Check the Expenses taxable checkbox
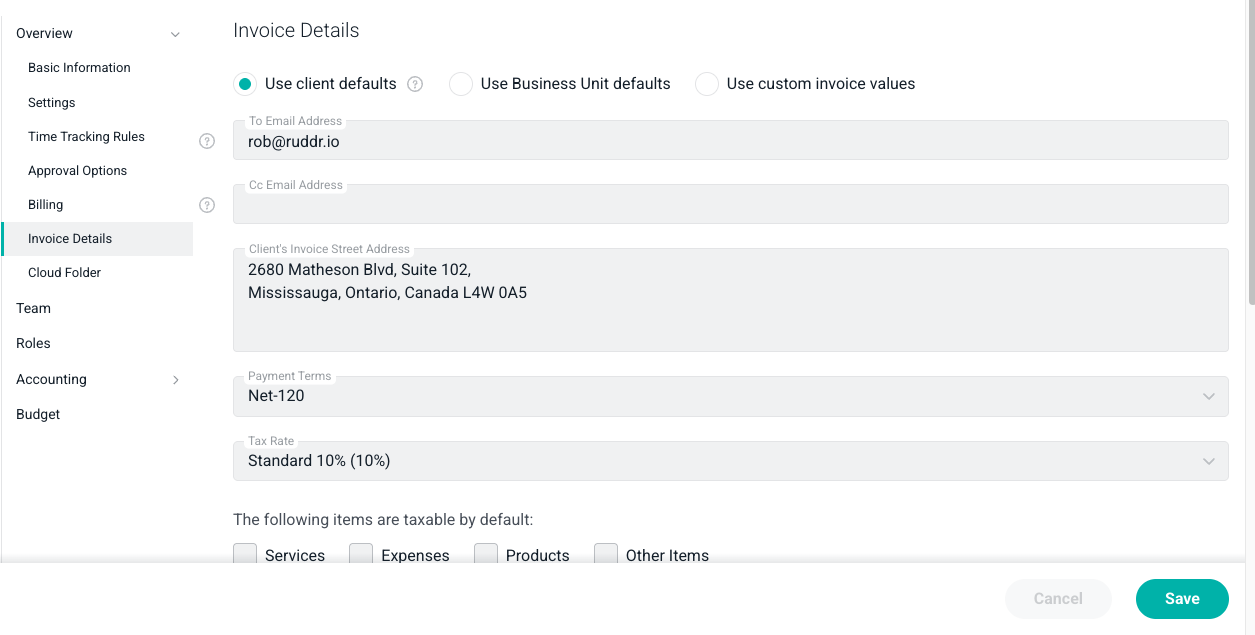The width and height of the screenshot is (1255, 635). point(361,554)
